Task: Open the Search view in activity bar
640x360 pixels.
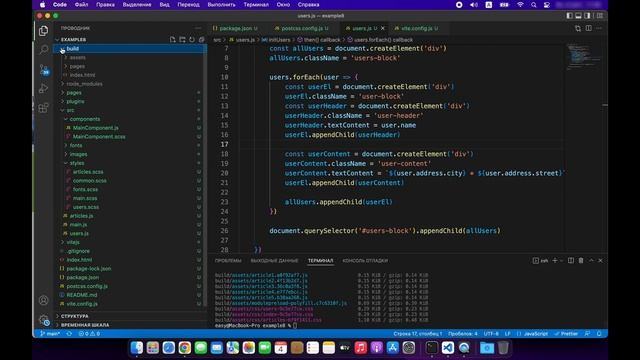Action: (43, 50)
